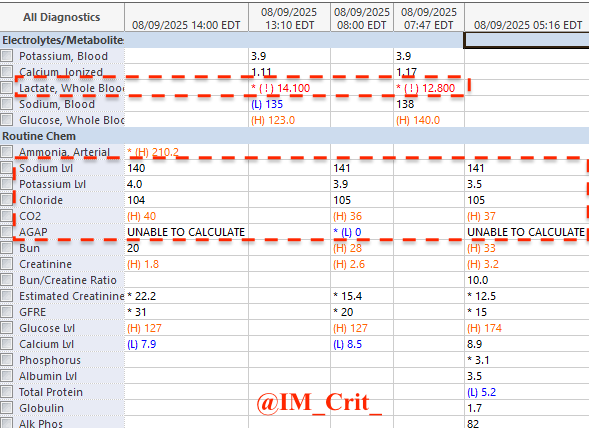Click the Phosphorus value 3.1
589x428 pixels.
tap(478, 360)
